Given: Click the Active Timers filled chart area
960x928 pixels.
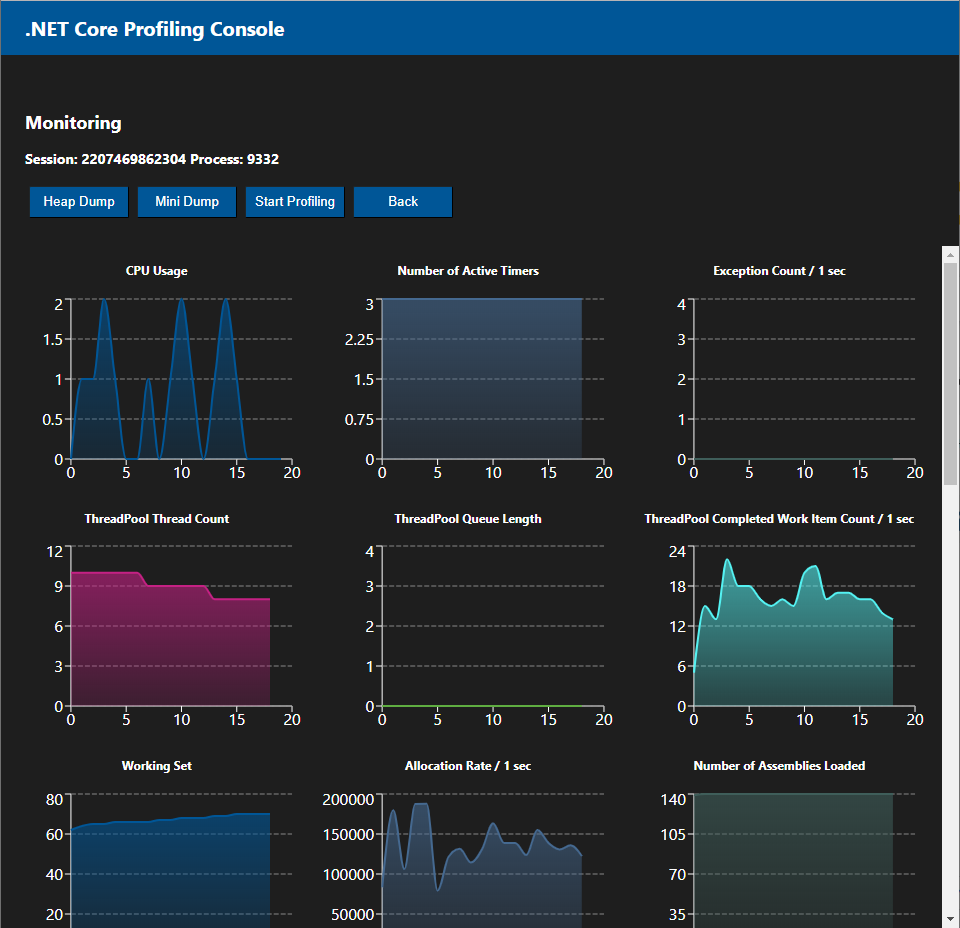Looking at the screenshot, I should (x=482, y=379).
